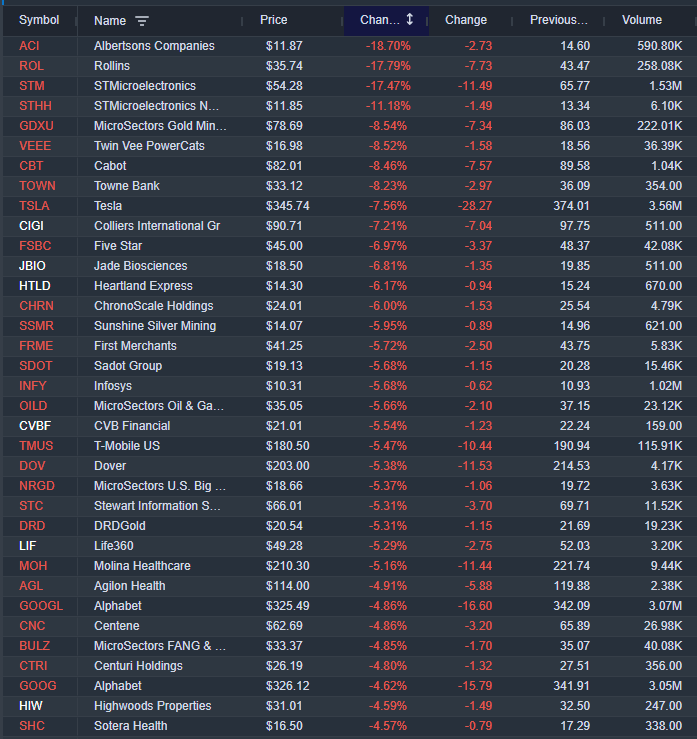The height and width of the screenshot is (739, 697).
Task: Select the CVB Financial name cell
Action: coord(132,426)
